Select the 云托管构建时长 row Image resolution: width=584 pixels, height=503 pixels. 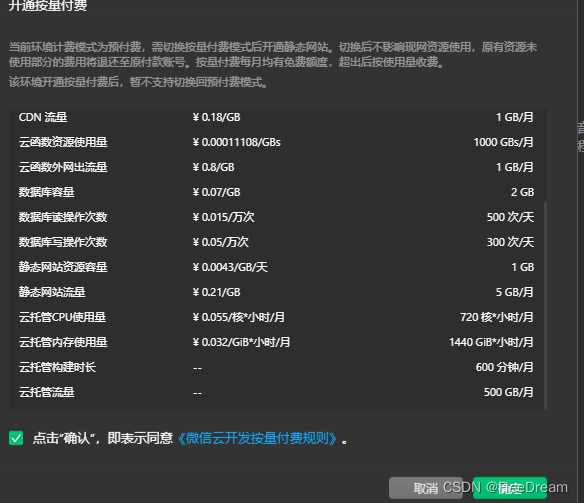276,367
